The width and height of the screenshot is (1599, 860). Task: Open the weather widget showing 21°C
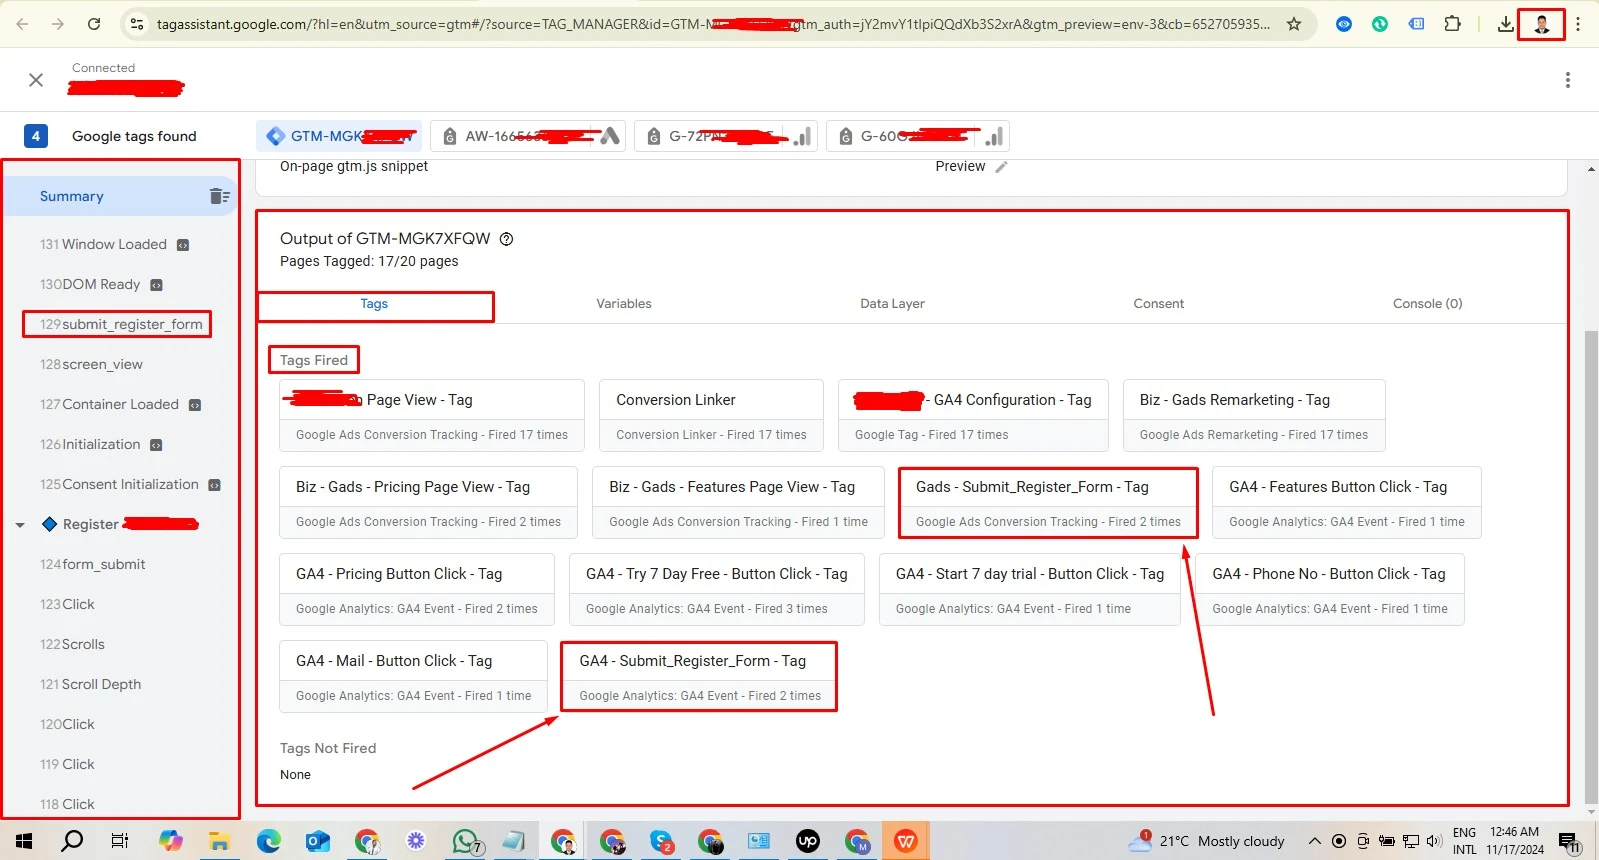pos(1206,841)
